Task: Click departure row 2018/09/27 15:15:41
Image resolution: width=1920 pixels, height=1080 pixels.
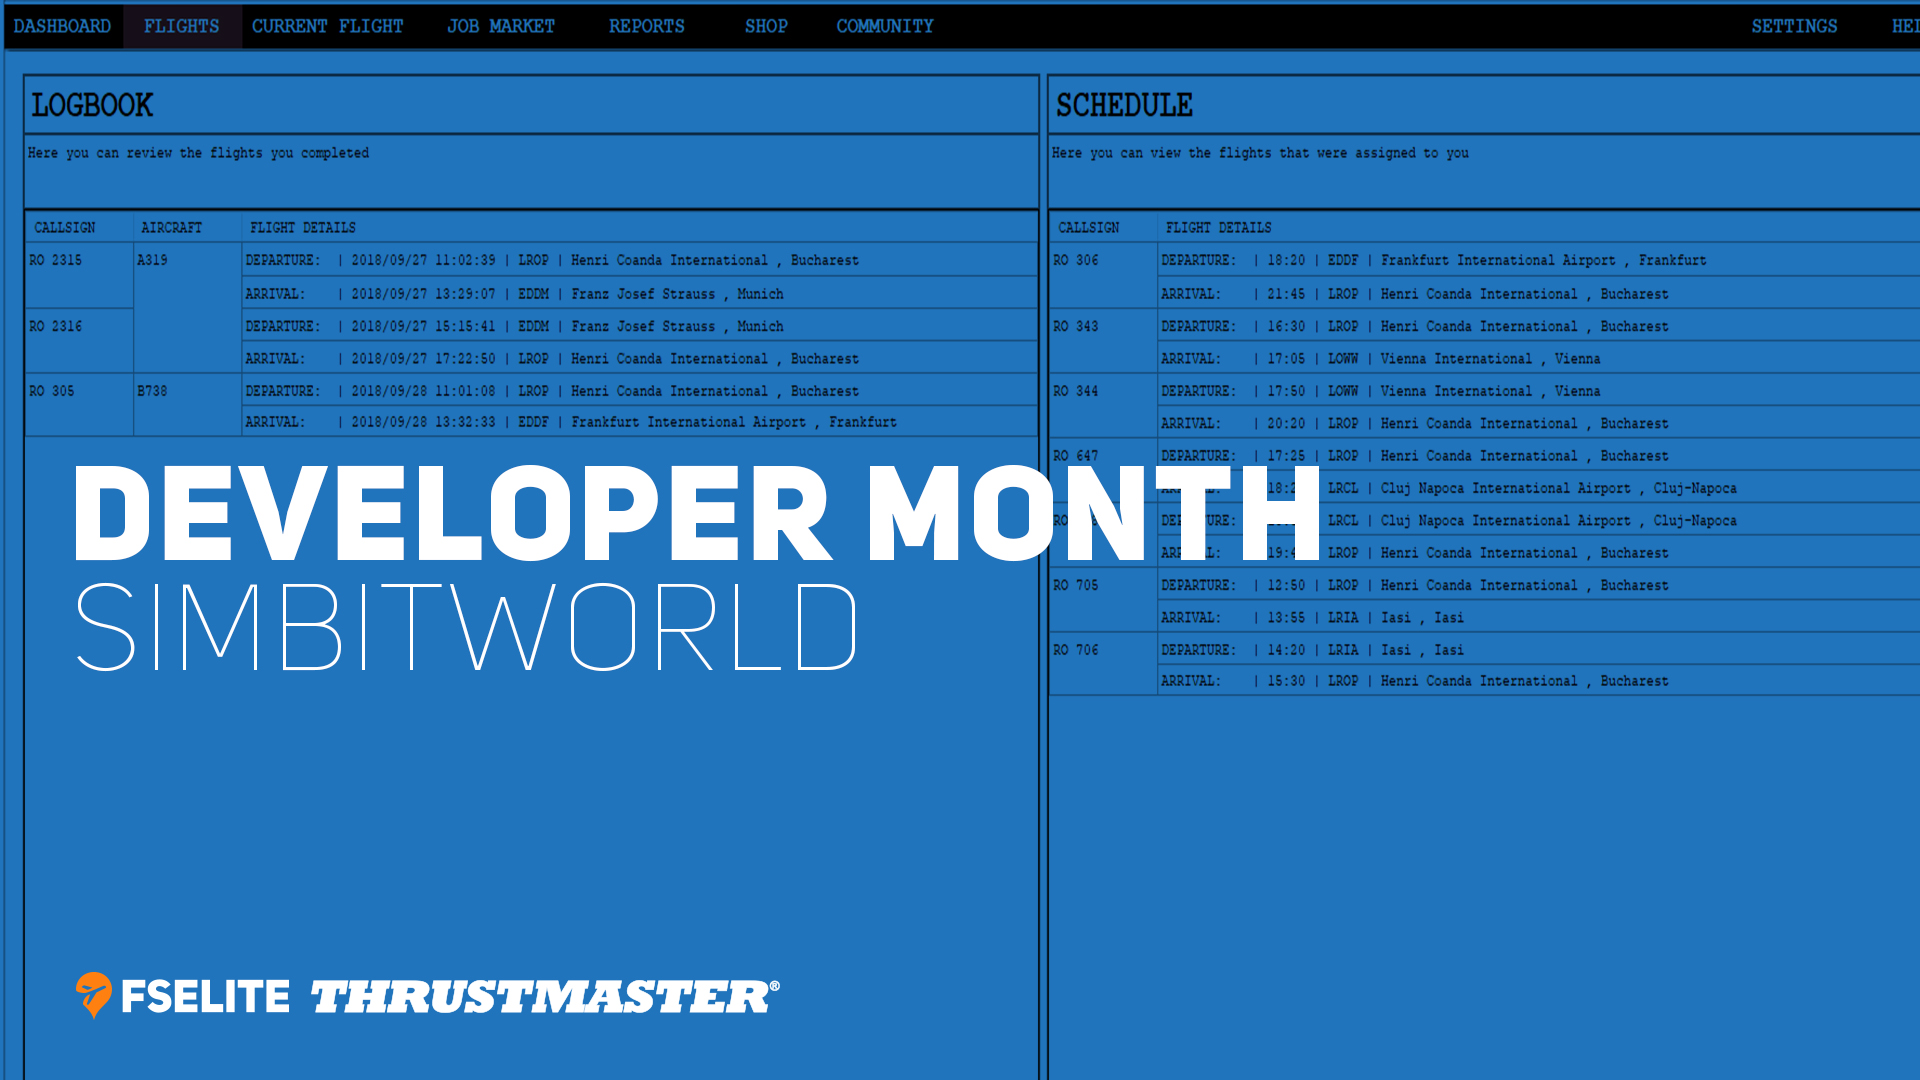Action: pyautogui.click(x=640, y=326)
